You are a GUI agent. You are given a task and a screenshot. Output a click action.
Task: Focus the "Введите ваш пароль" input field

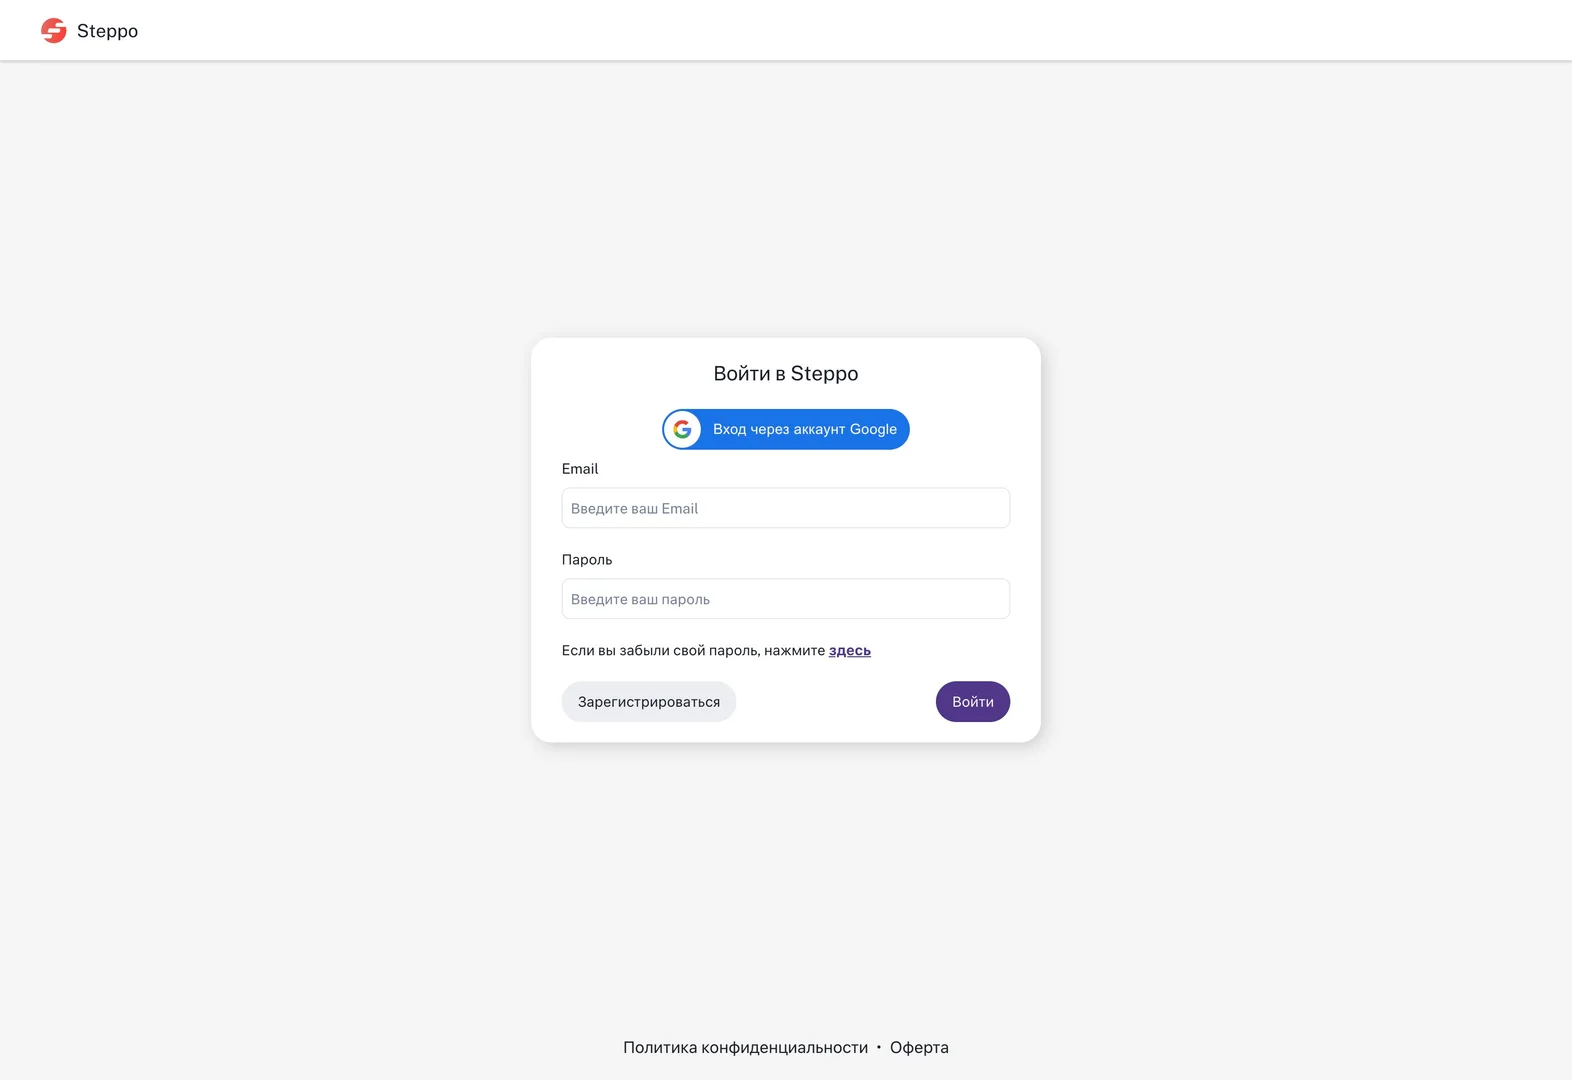785,599
